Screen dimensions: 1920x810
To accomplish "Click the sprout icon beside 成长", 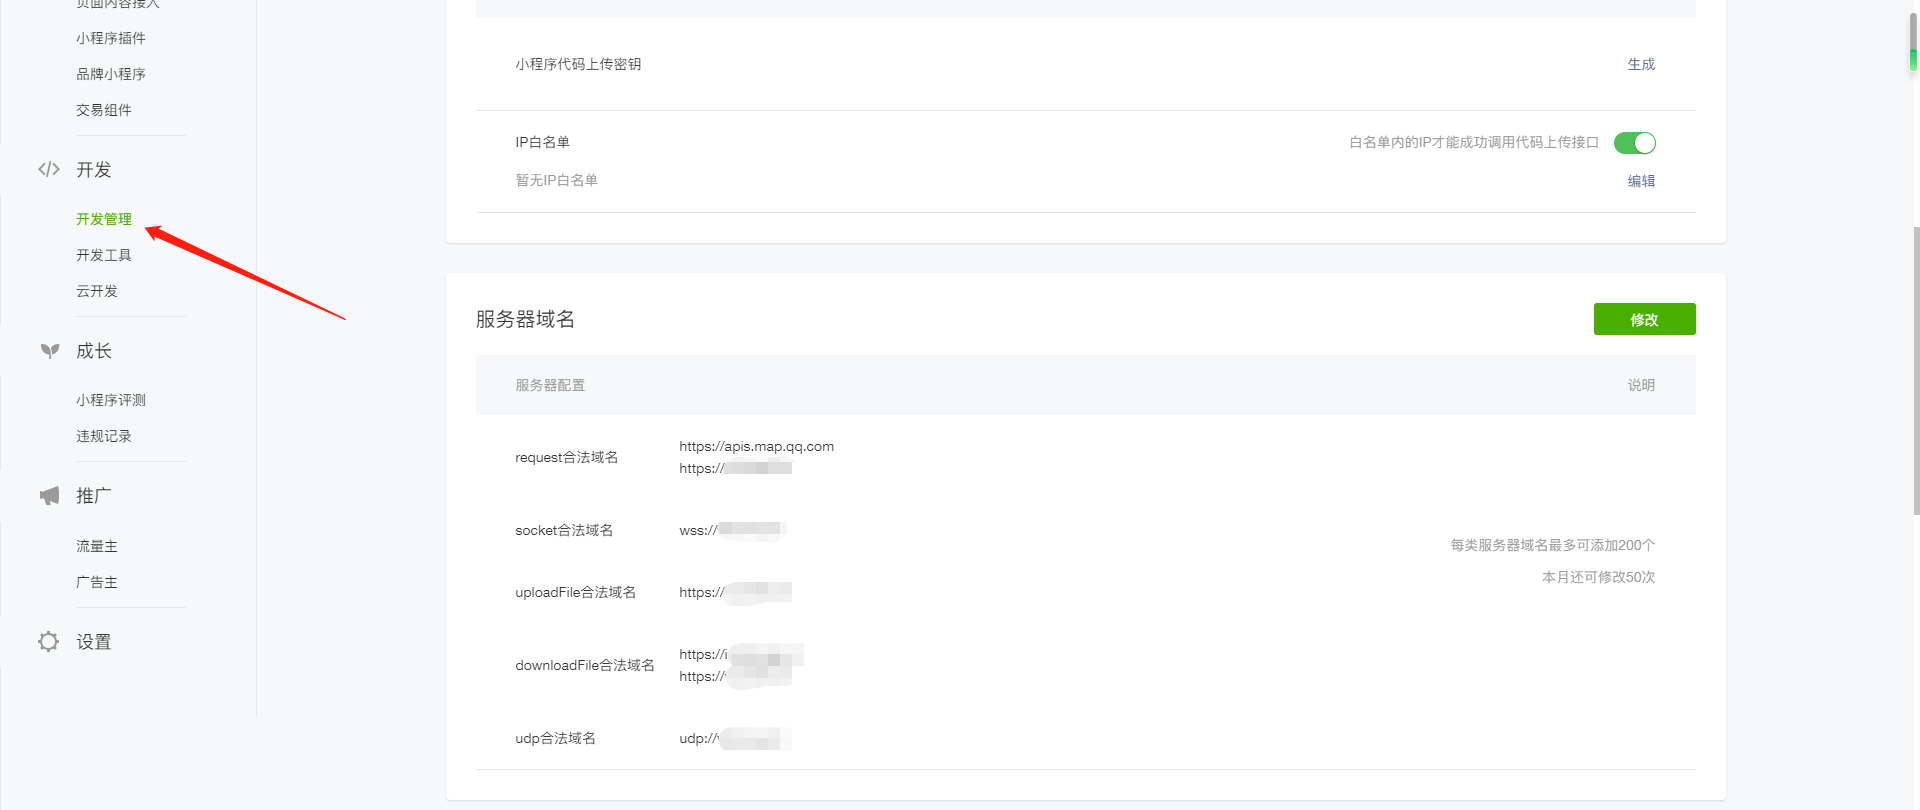I will pyautogui.click(x=49, y=351).
